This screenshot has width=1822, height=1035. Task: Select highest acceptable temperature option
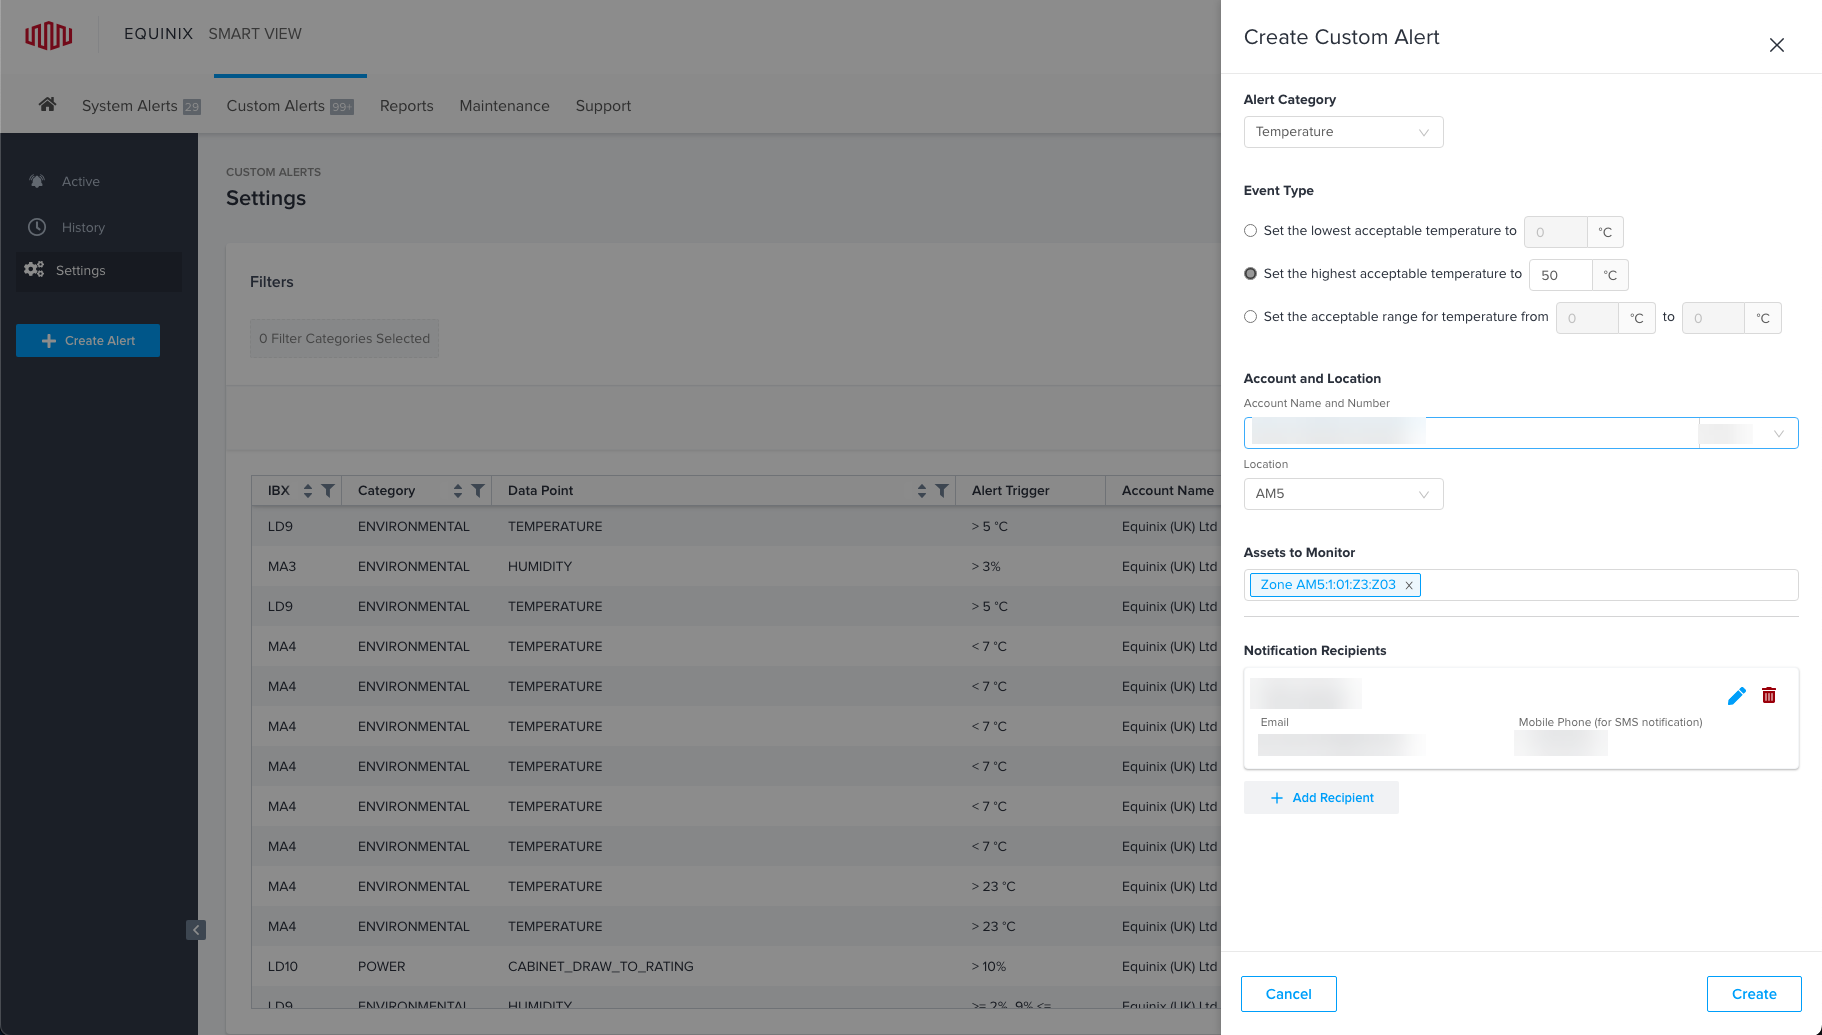click(x=1250, y=274)
